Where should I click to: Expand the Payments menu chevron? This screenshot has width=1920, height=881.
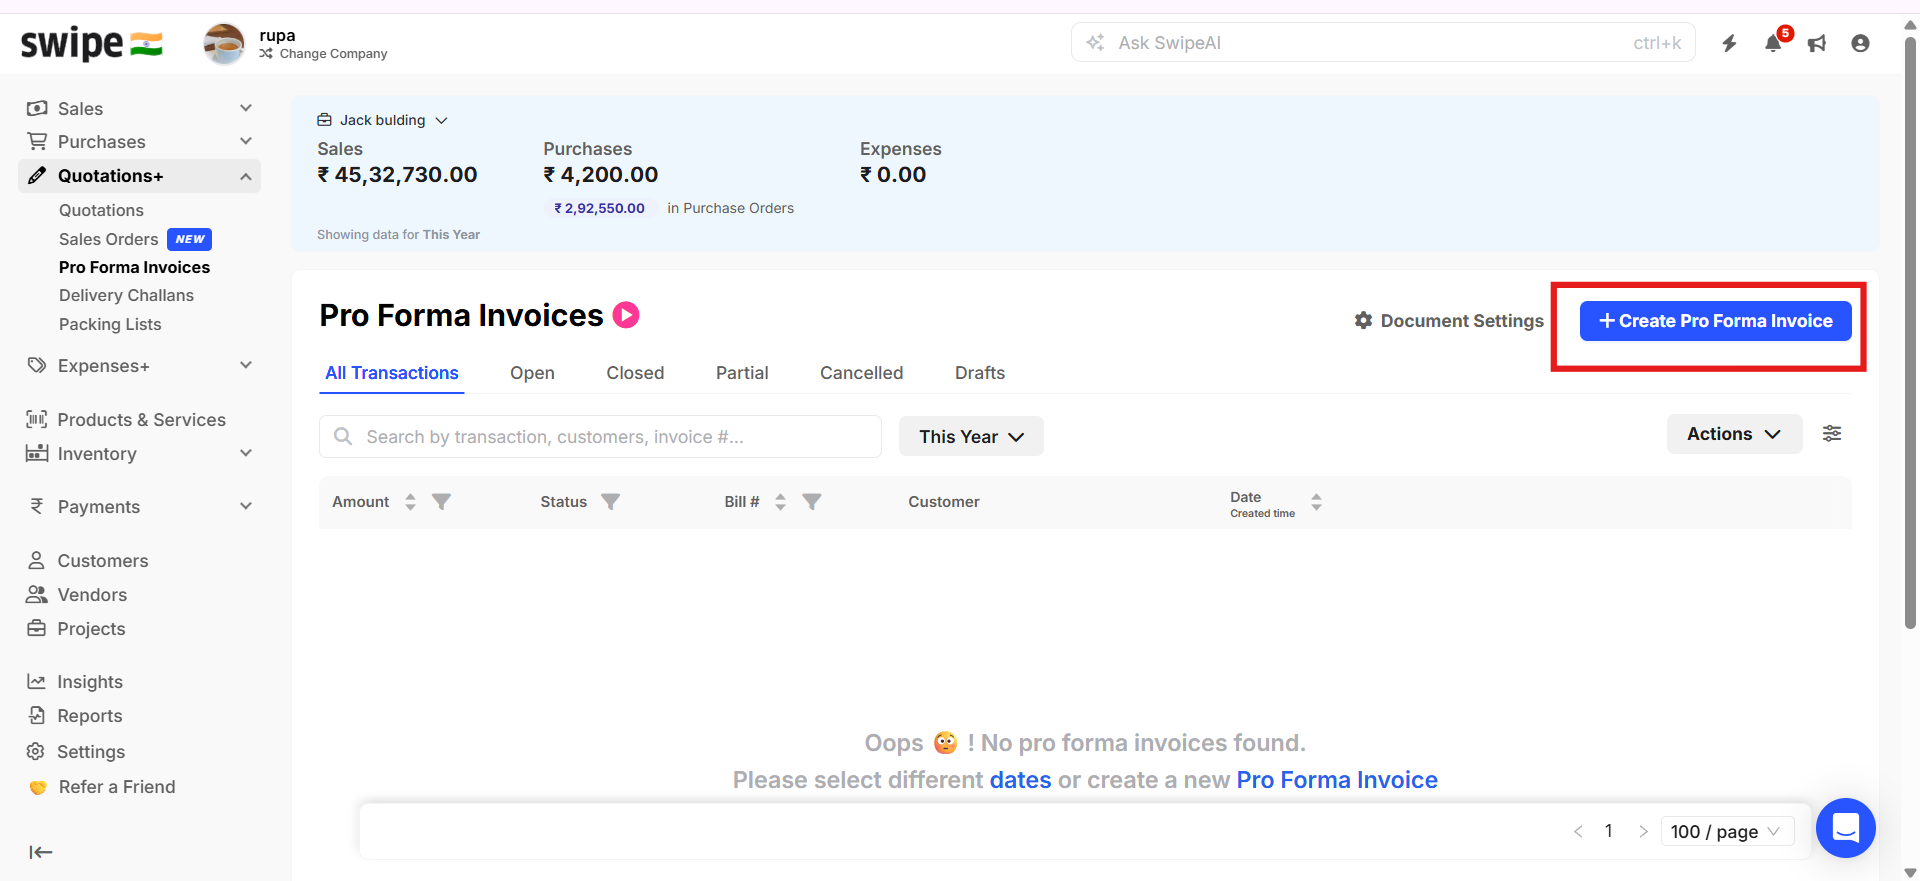[x=246, y=506]
